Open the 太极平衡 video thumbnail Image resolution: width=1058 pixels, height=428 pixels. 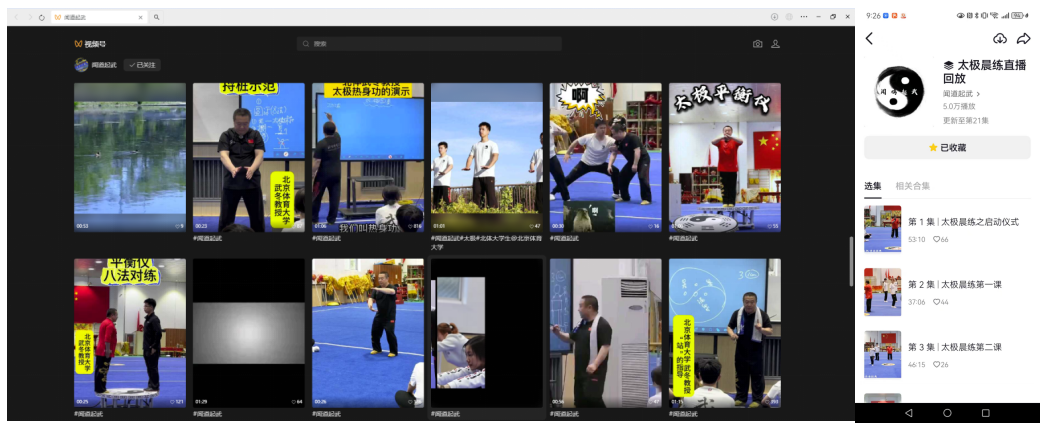[x=724, y=157]
